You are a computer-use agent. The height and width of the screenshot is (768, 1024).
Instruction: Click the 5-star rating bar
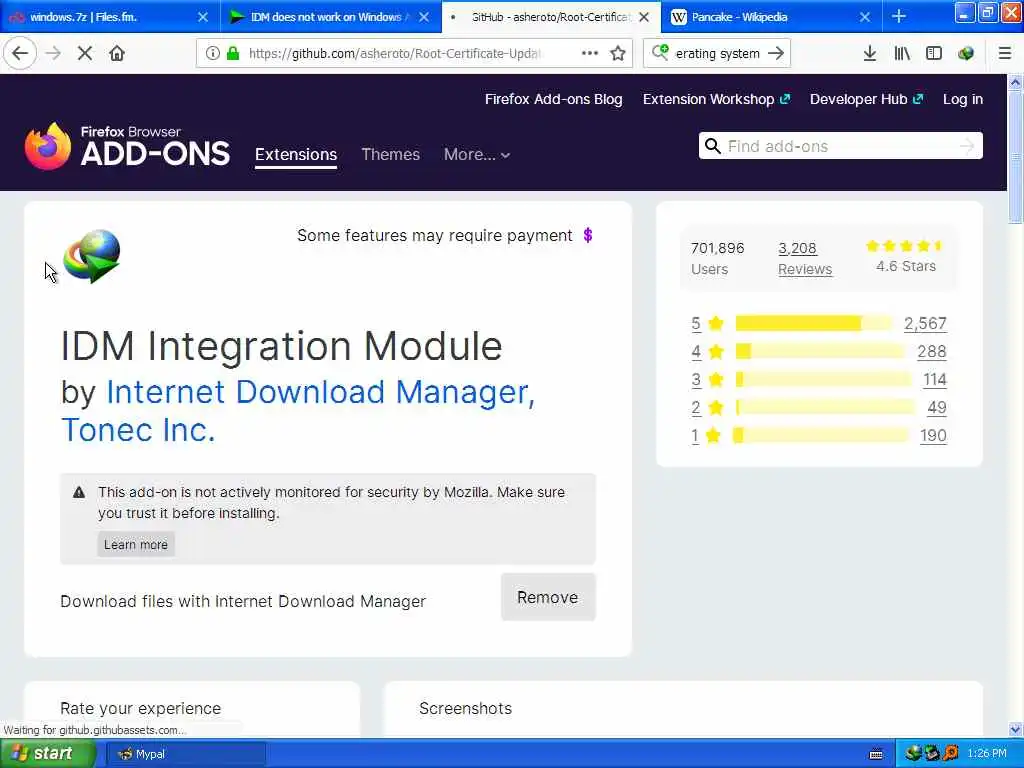click(814, 323)
